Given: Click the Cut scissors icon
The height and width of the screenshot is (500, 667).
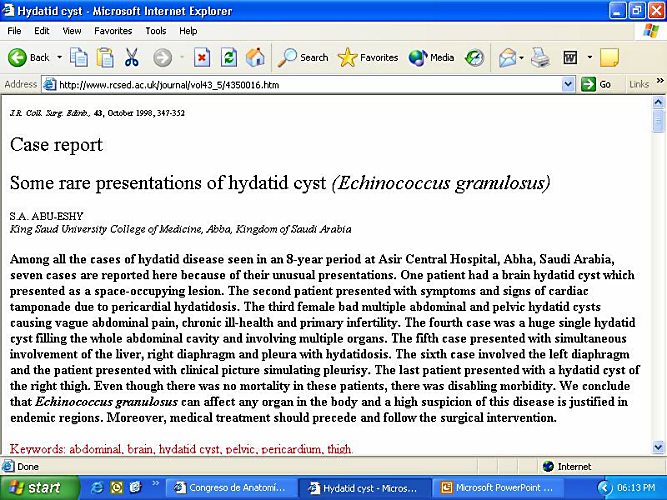Looking at the screenshot, I should (x=131, y=57).
